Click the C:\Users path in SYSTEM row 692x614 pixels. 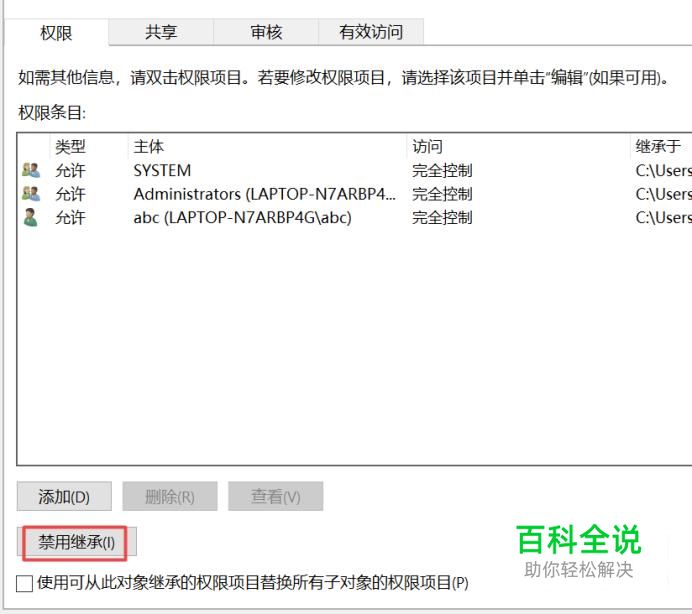coord(663,170)
